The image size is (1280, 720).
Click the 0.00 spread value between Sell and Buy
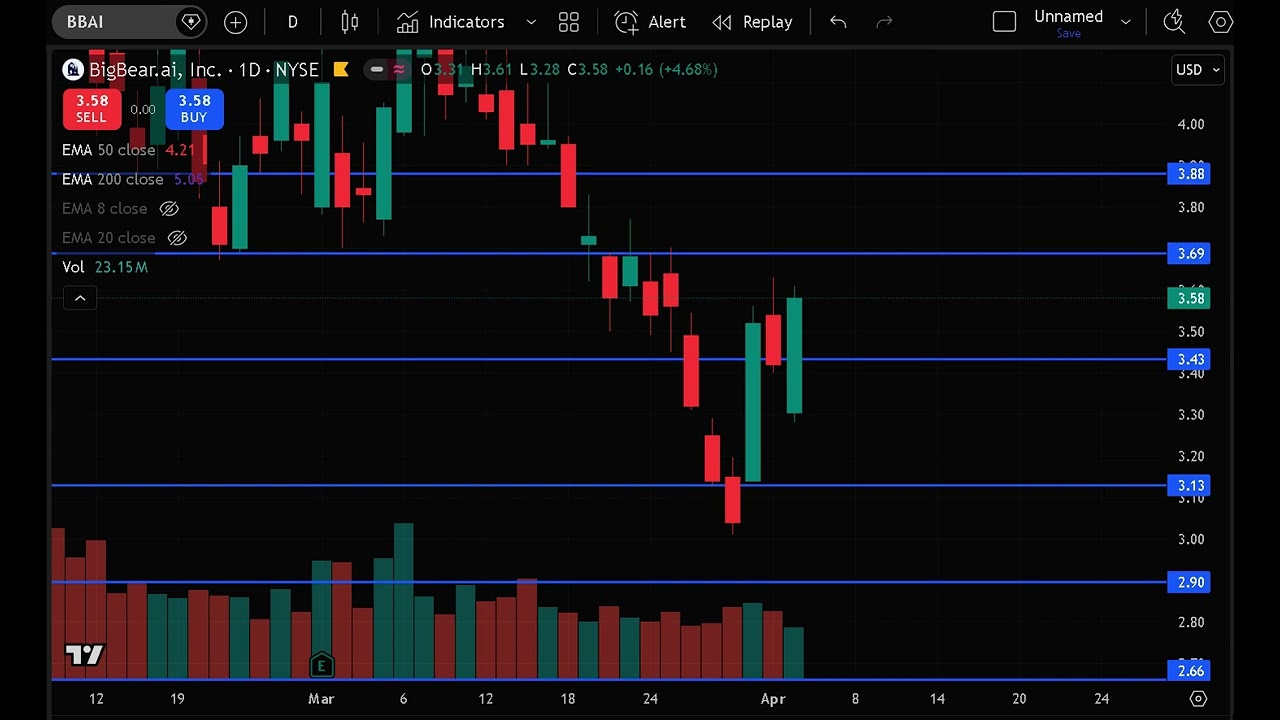[143, 109]
